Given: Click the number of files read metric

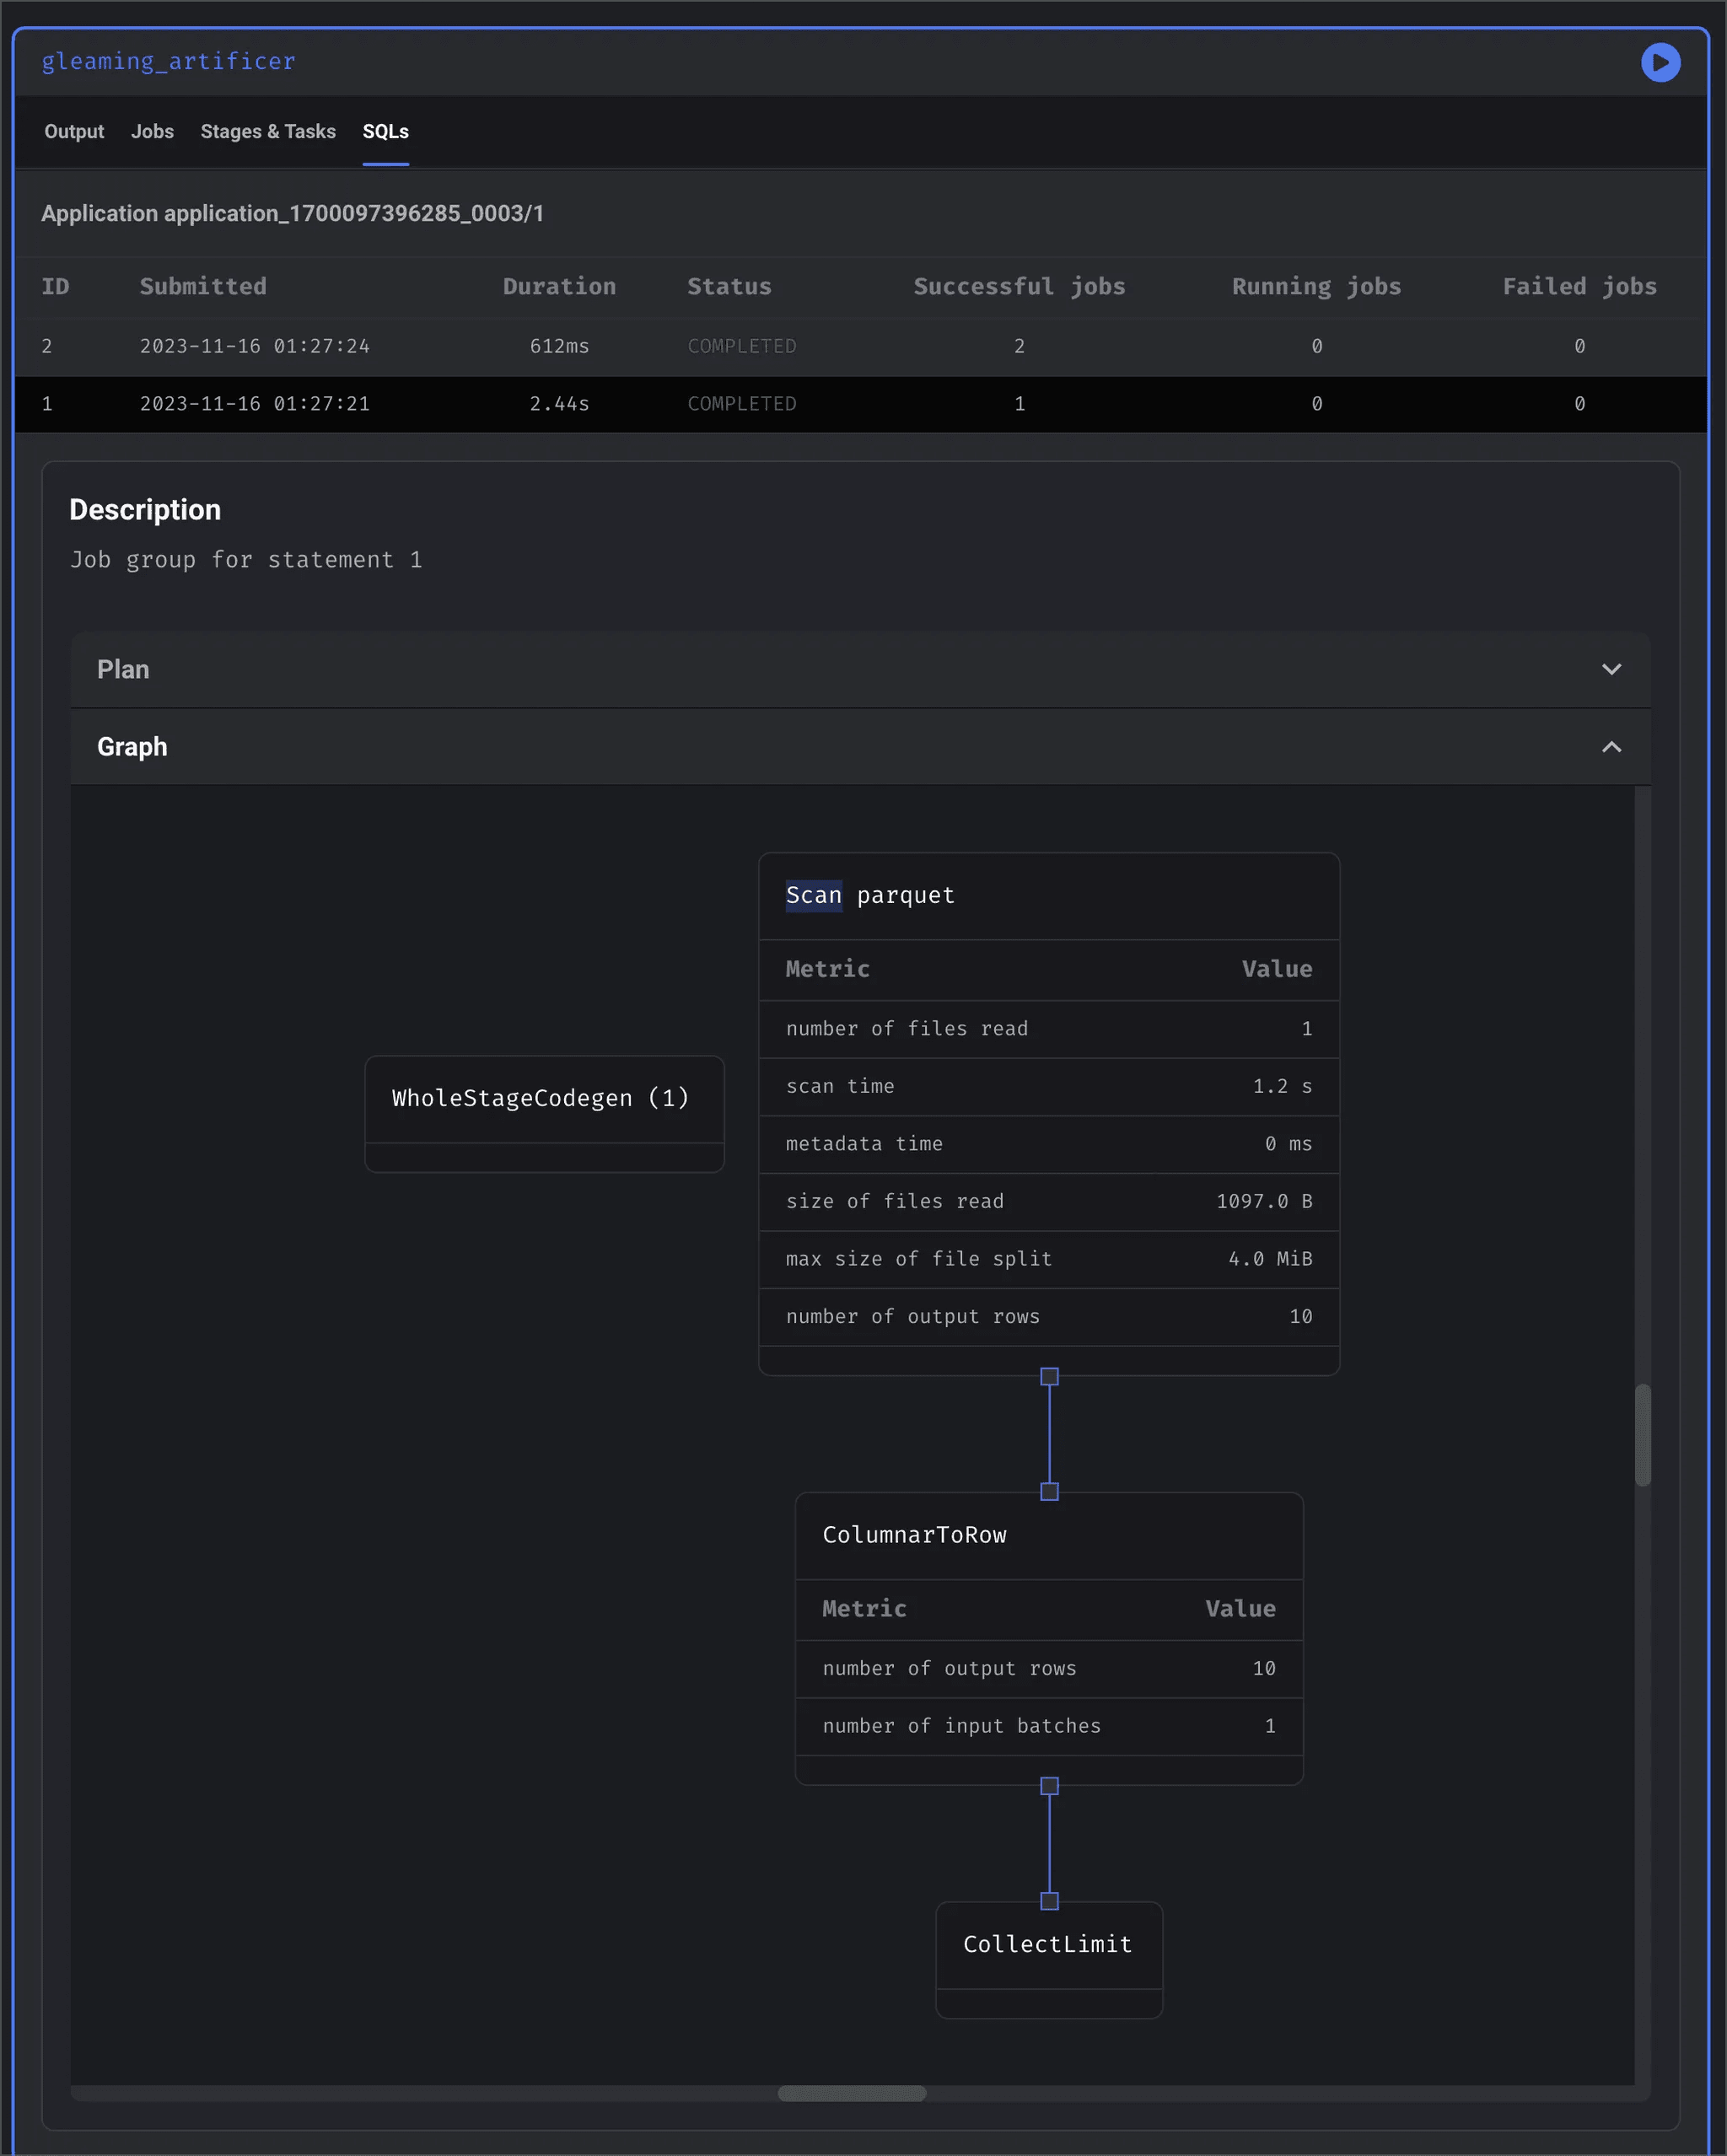Looking at the screenshot, I should 1048,1029.
